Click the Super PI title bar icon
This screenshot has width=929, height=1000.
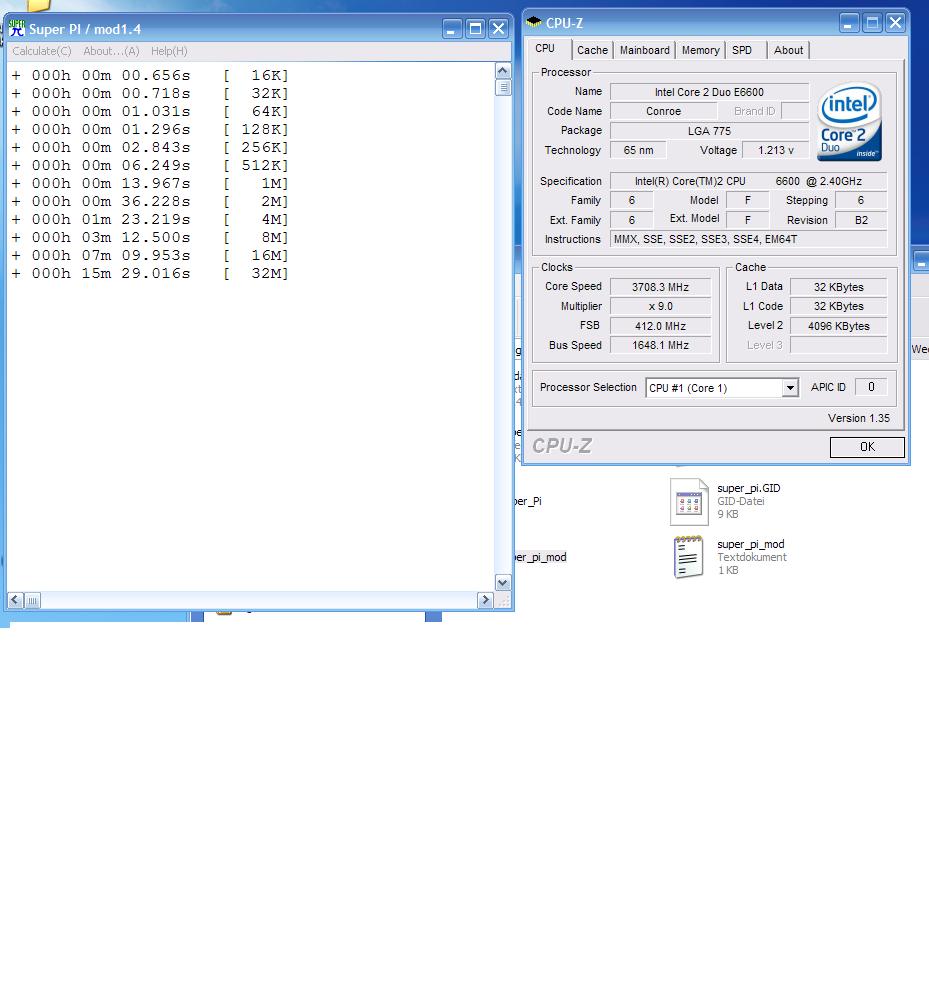tap(17, 29)
